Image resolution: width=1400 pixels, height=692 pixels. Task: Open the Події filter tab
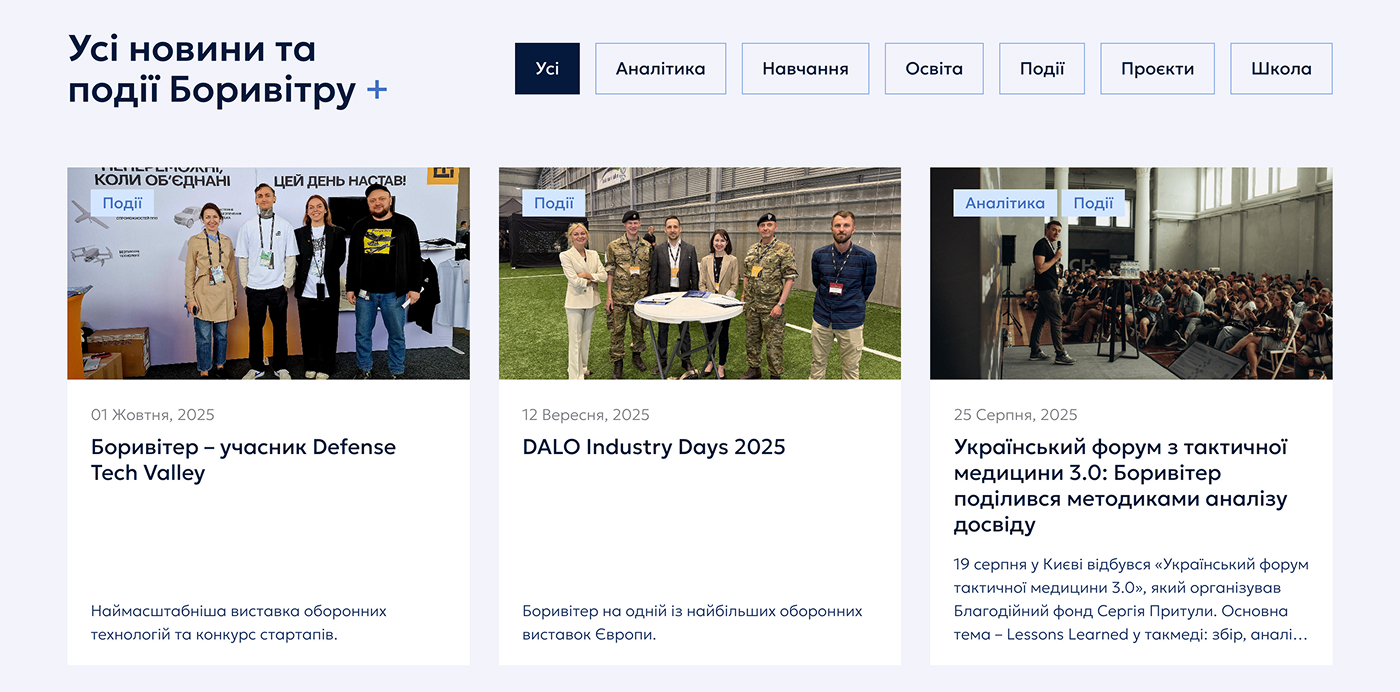(x=1042, y=69)
